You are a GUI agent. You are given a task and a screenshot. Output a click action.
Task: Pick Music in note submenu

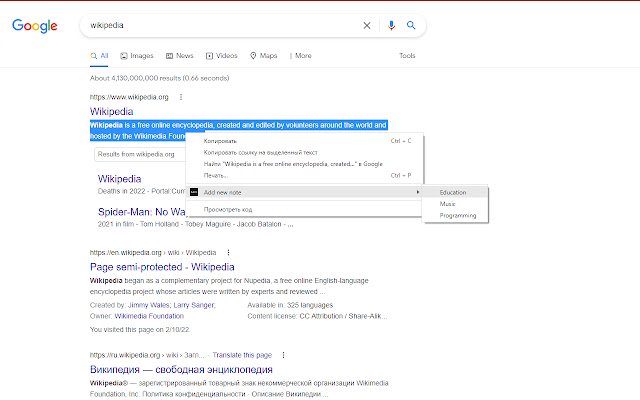(x=455, y=204)
